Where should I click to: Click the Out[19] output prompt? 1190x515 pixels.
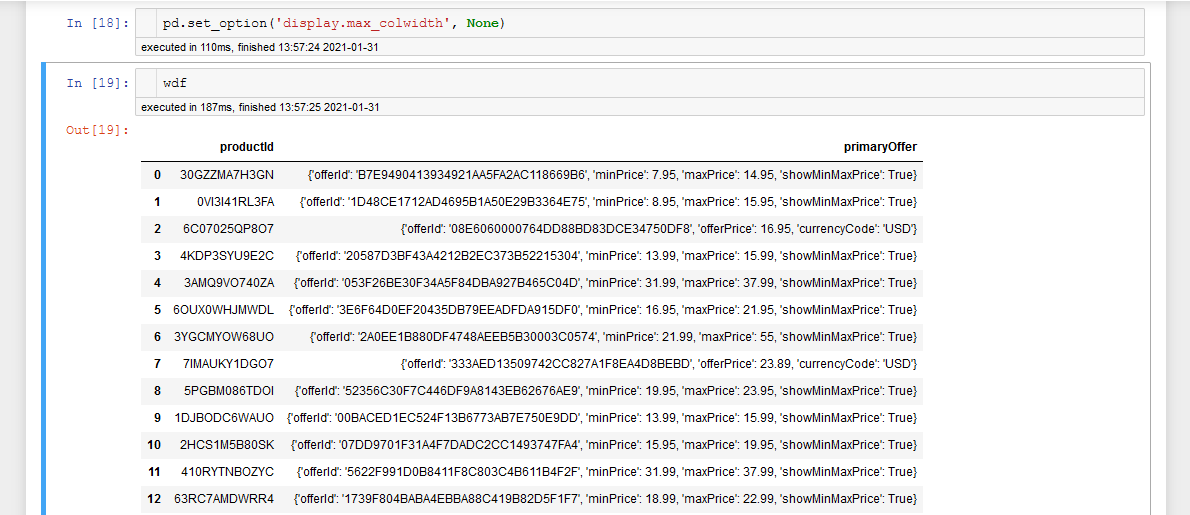[99, 130]
